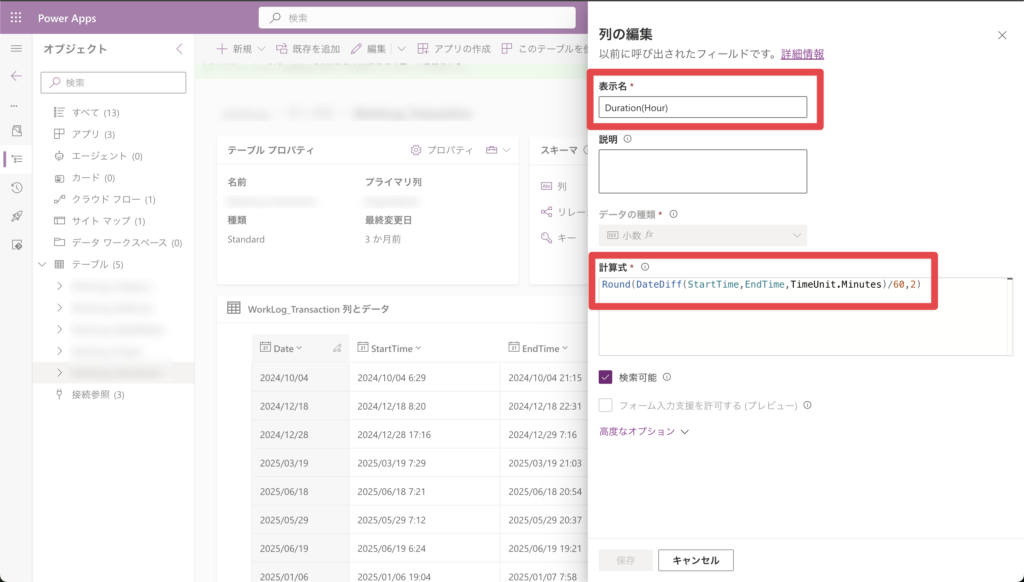Screen dimensions: 1024x582
Task: Click the back arrow icon in left rail
Action: pos(16,76)
